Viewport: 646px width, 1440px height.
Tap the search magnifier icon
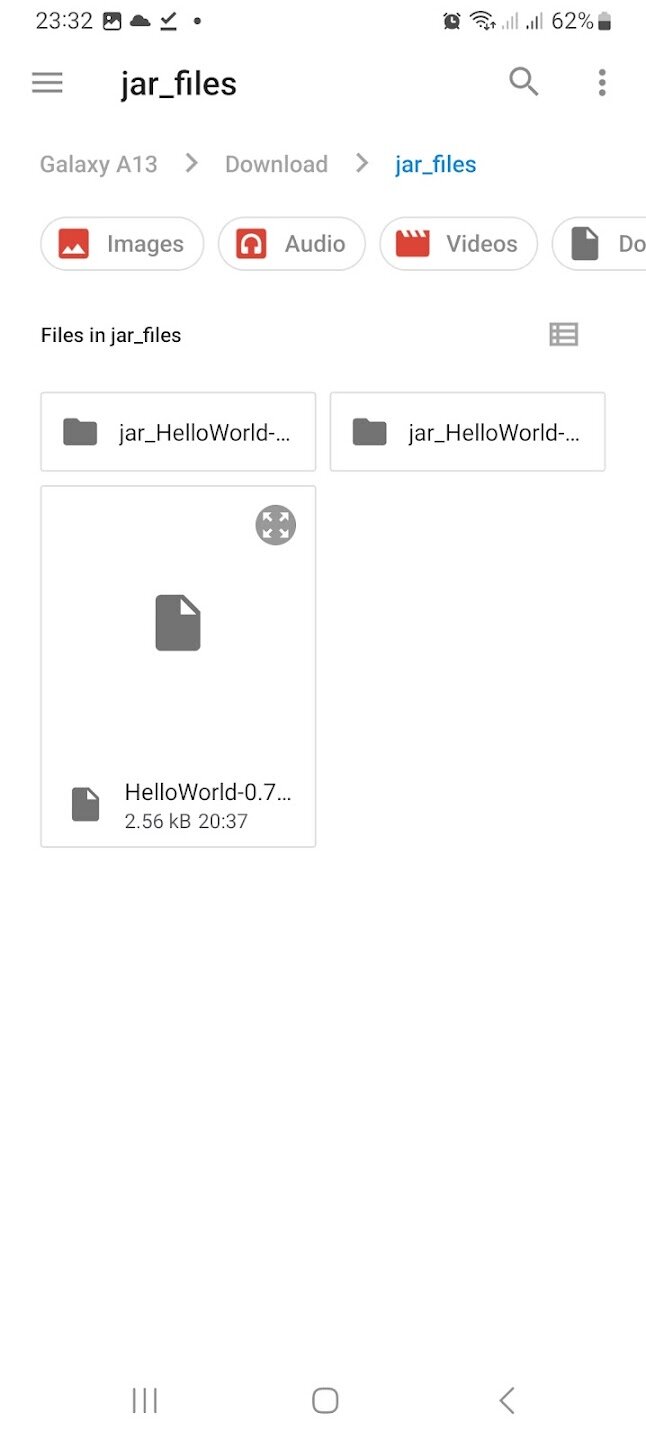[524, 82]
